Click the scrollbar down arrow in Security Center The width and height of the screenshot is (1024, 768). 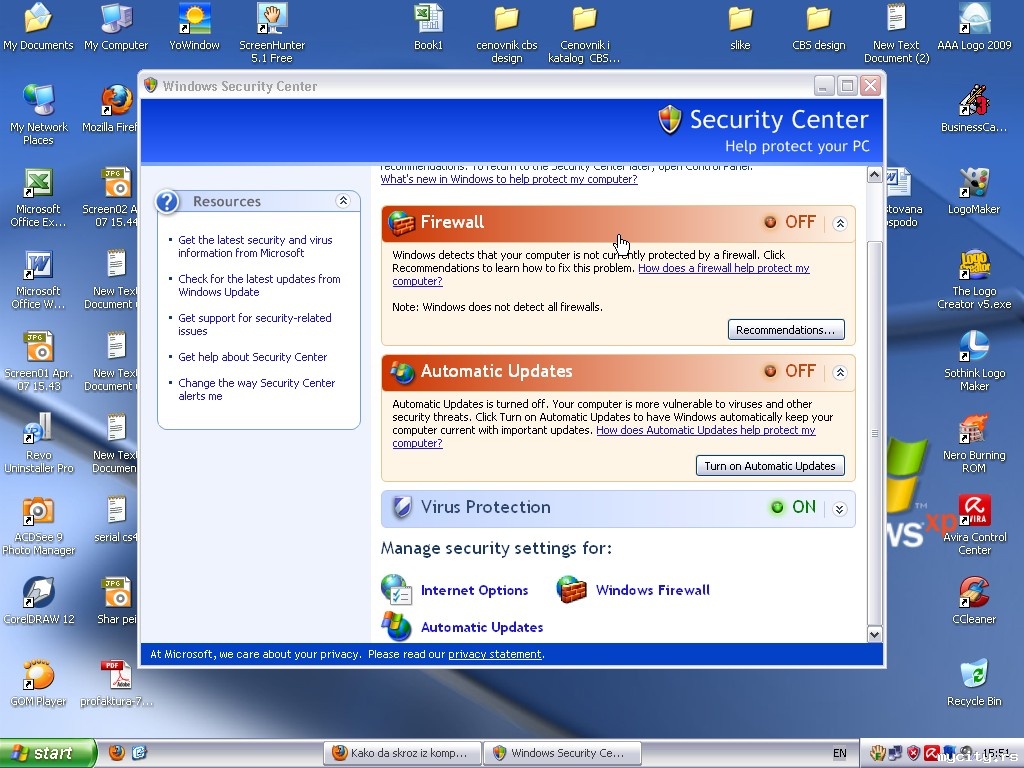(x=874, y=634)
